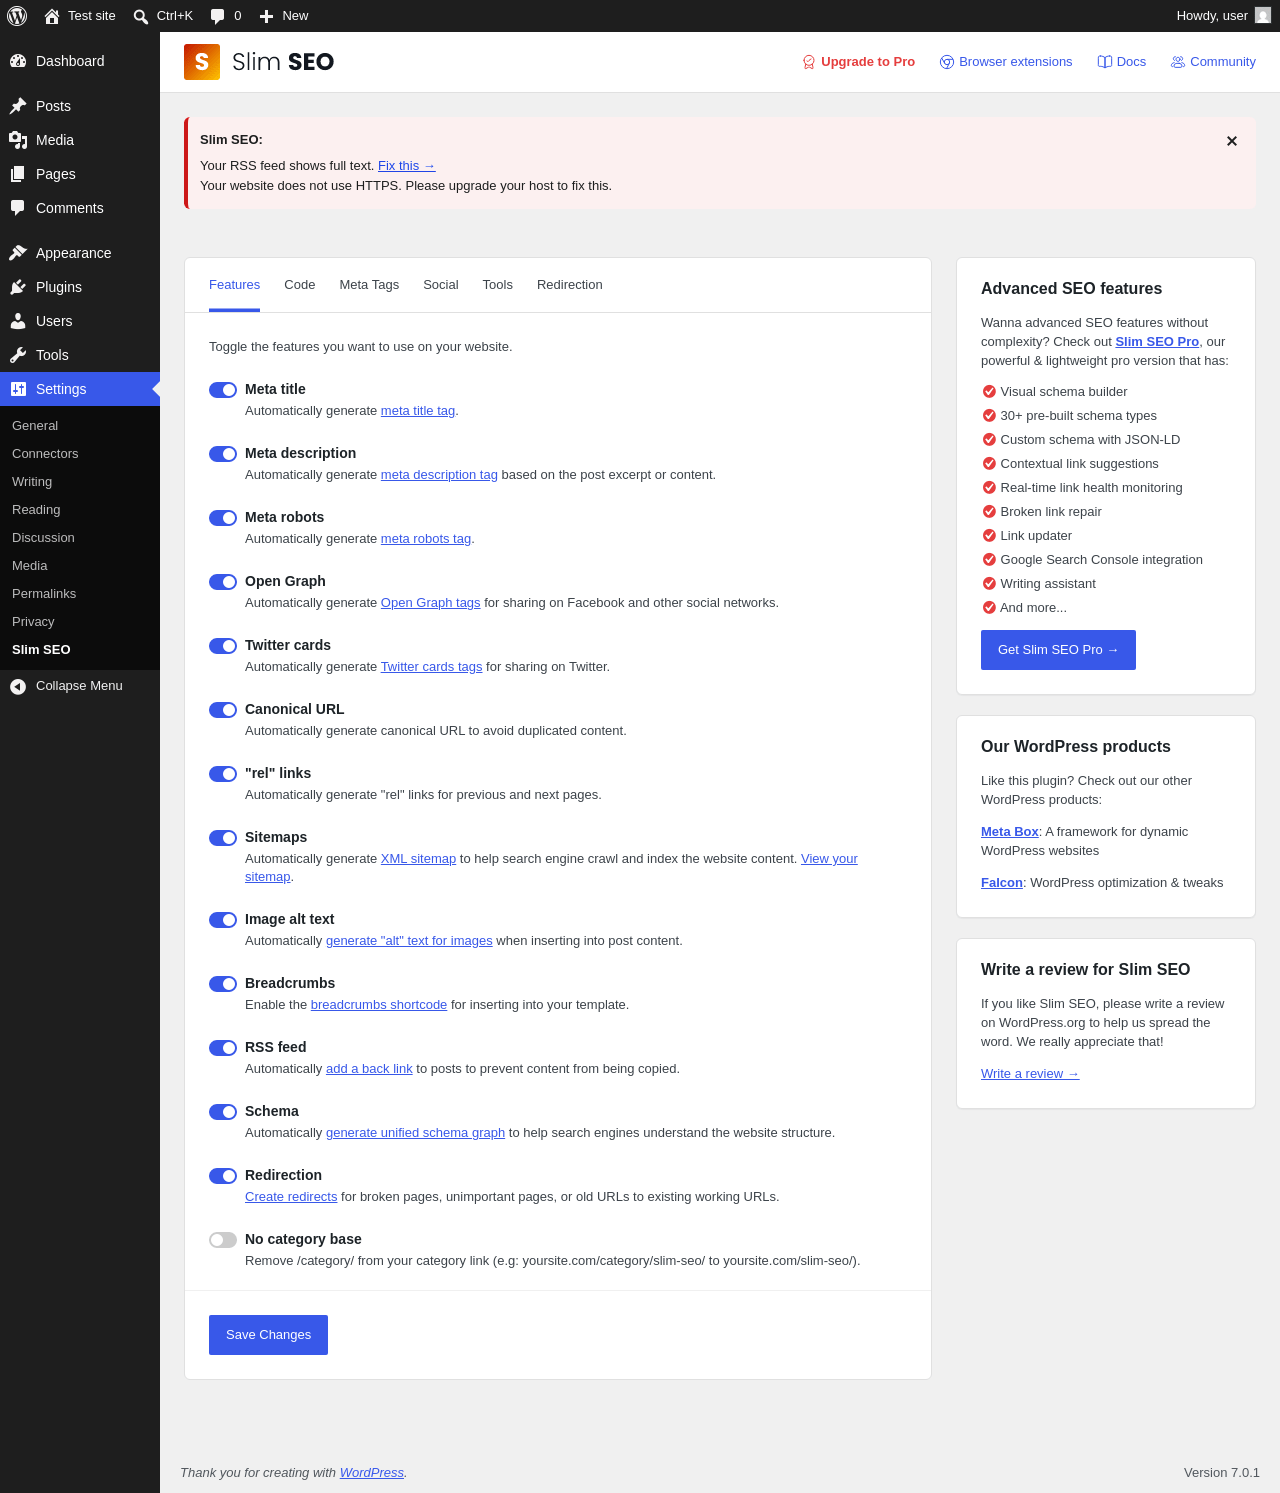Click the WordPress logo icon
Image resolution: width=1280 pixels, height=1493 pixels.
coord(17,16)
